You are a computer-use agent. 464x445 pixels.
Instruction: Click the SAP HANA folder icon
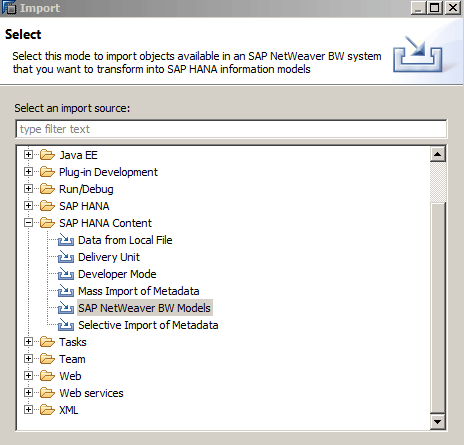[x=47, y=206]
